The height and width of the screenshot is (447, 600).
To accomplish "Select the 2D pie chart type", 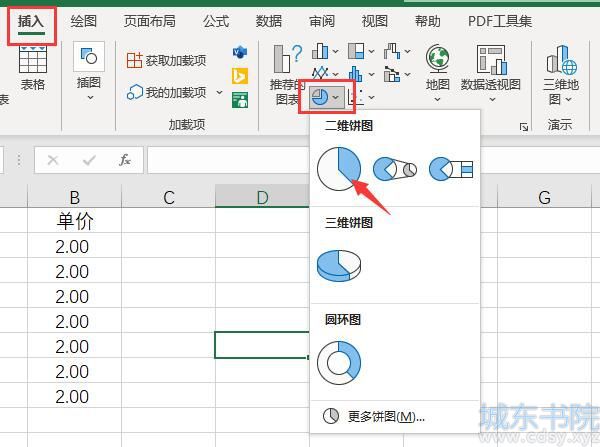I will click(x=339, y=169).
